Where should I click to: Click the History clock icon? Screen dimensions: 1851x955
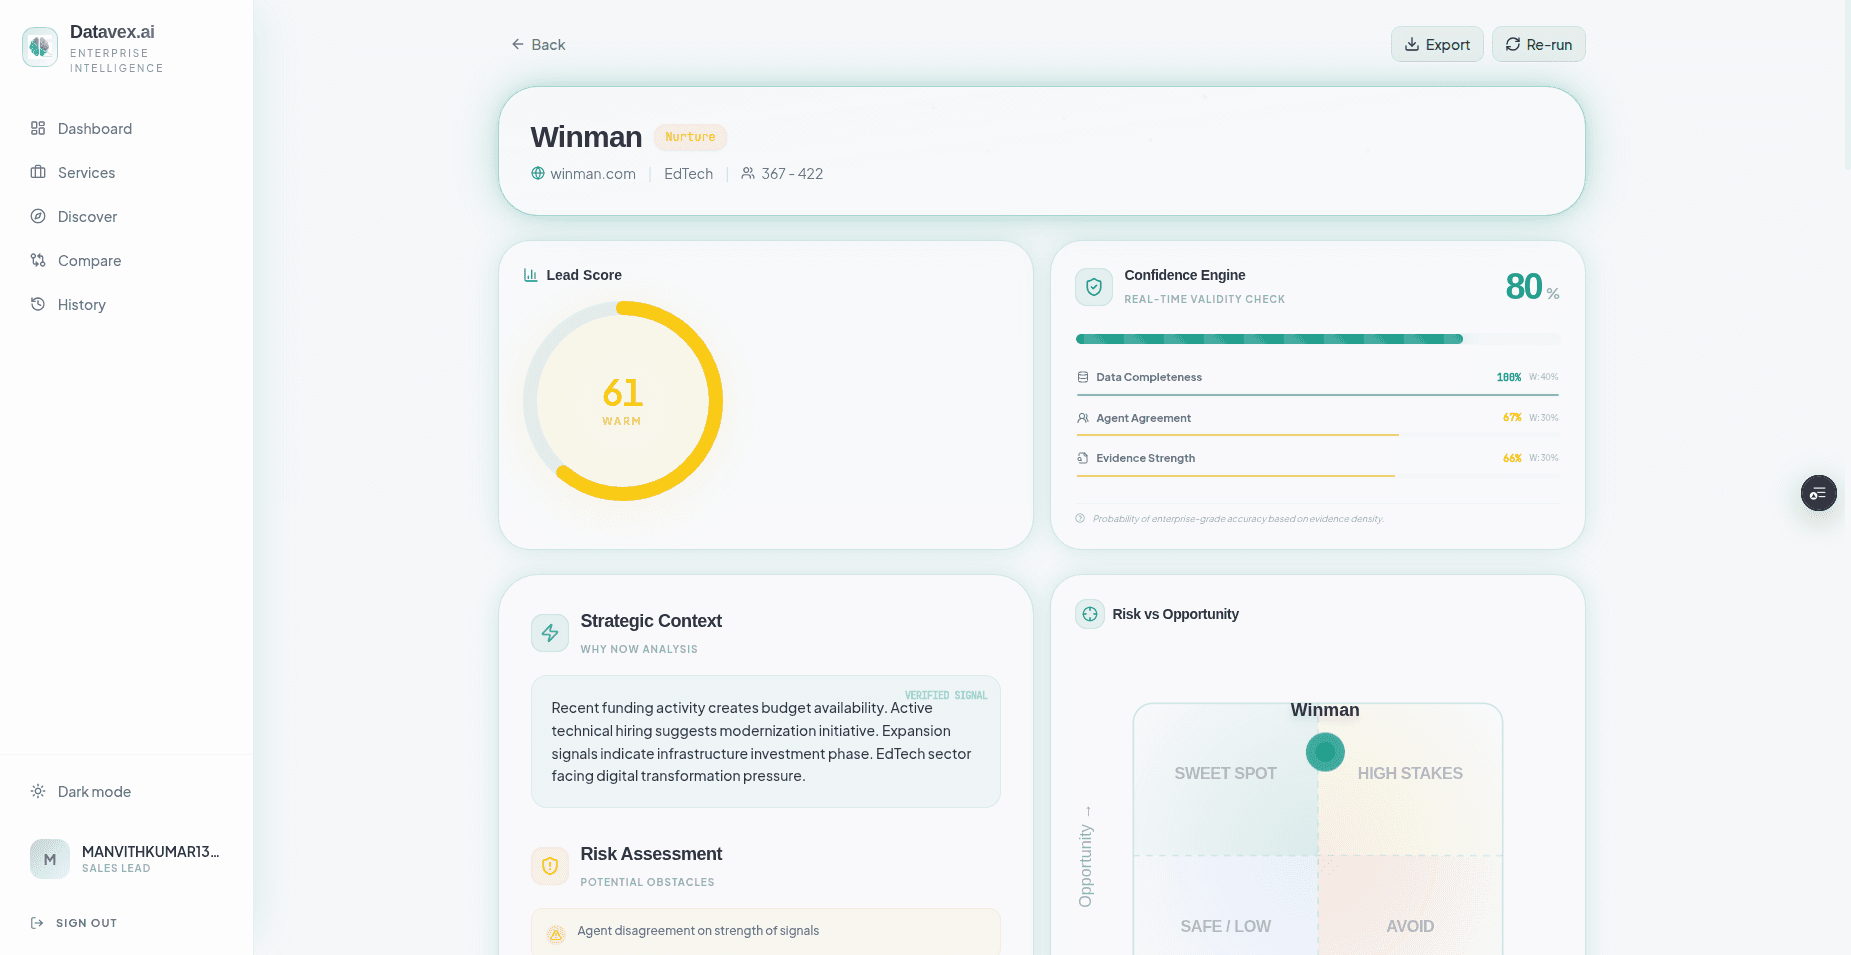(38, 304)
